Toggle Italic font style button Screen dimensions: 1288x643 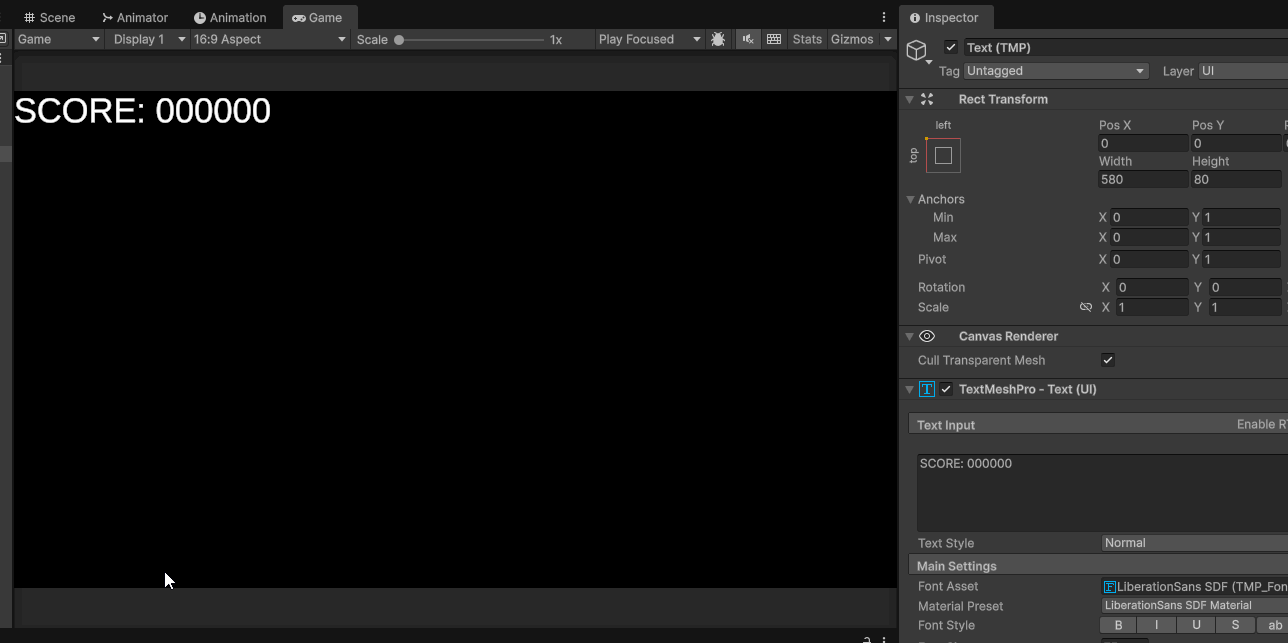1157,625
